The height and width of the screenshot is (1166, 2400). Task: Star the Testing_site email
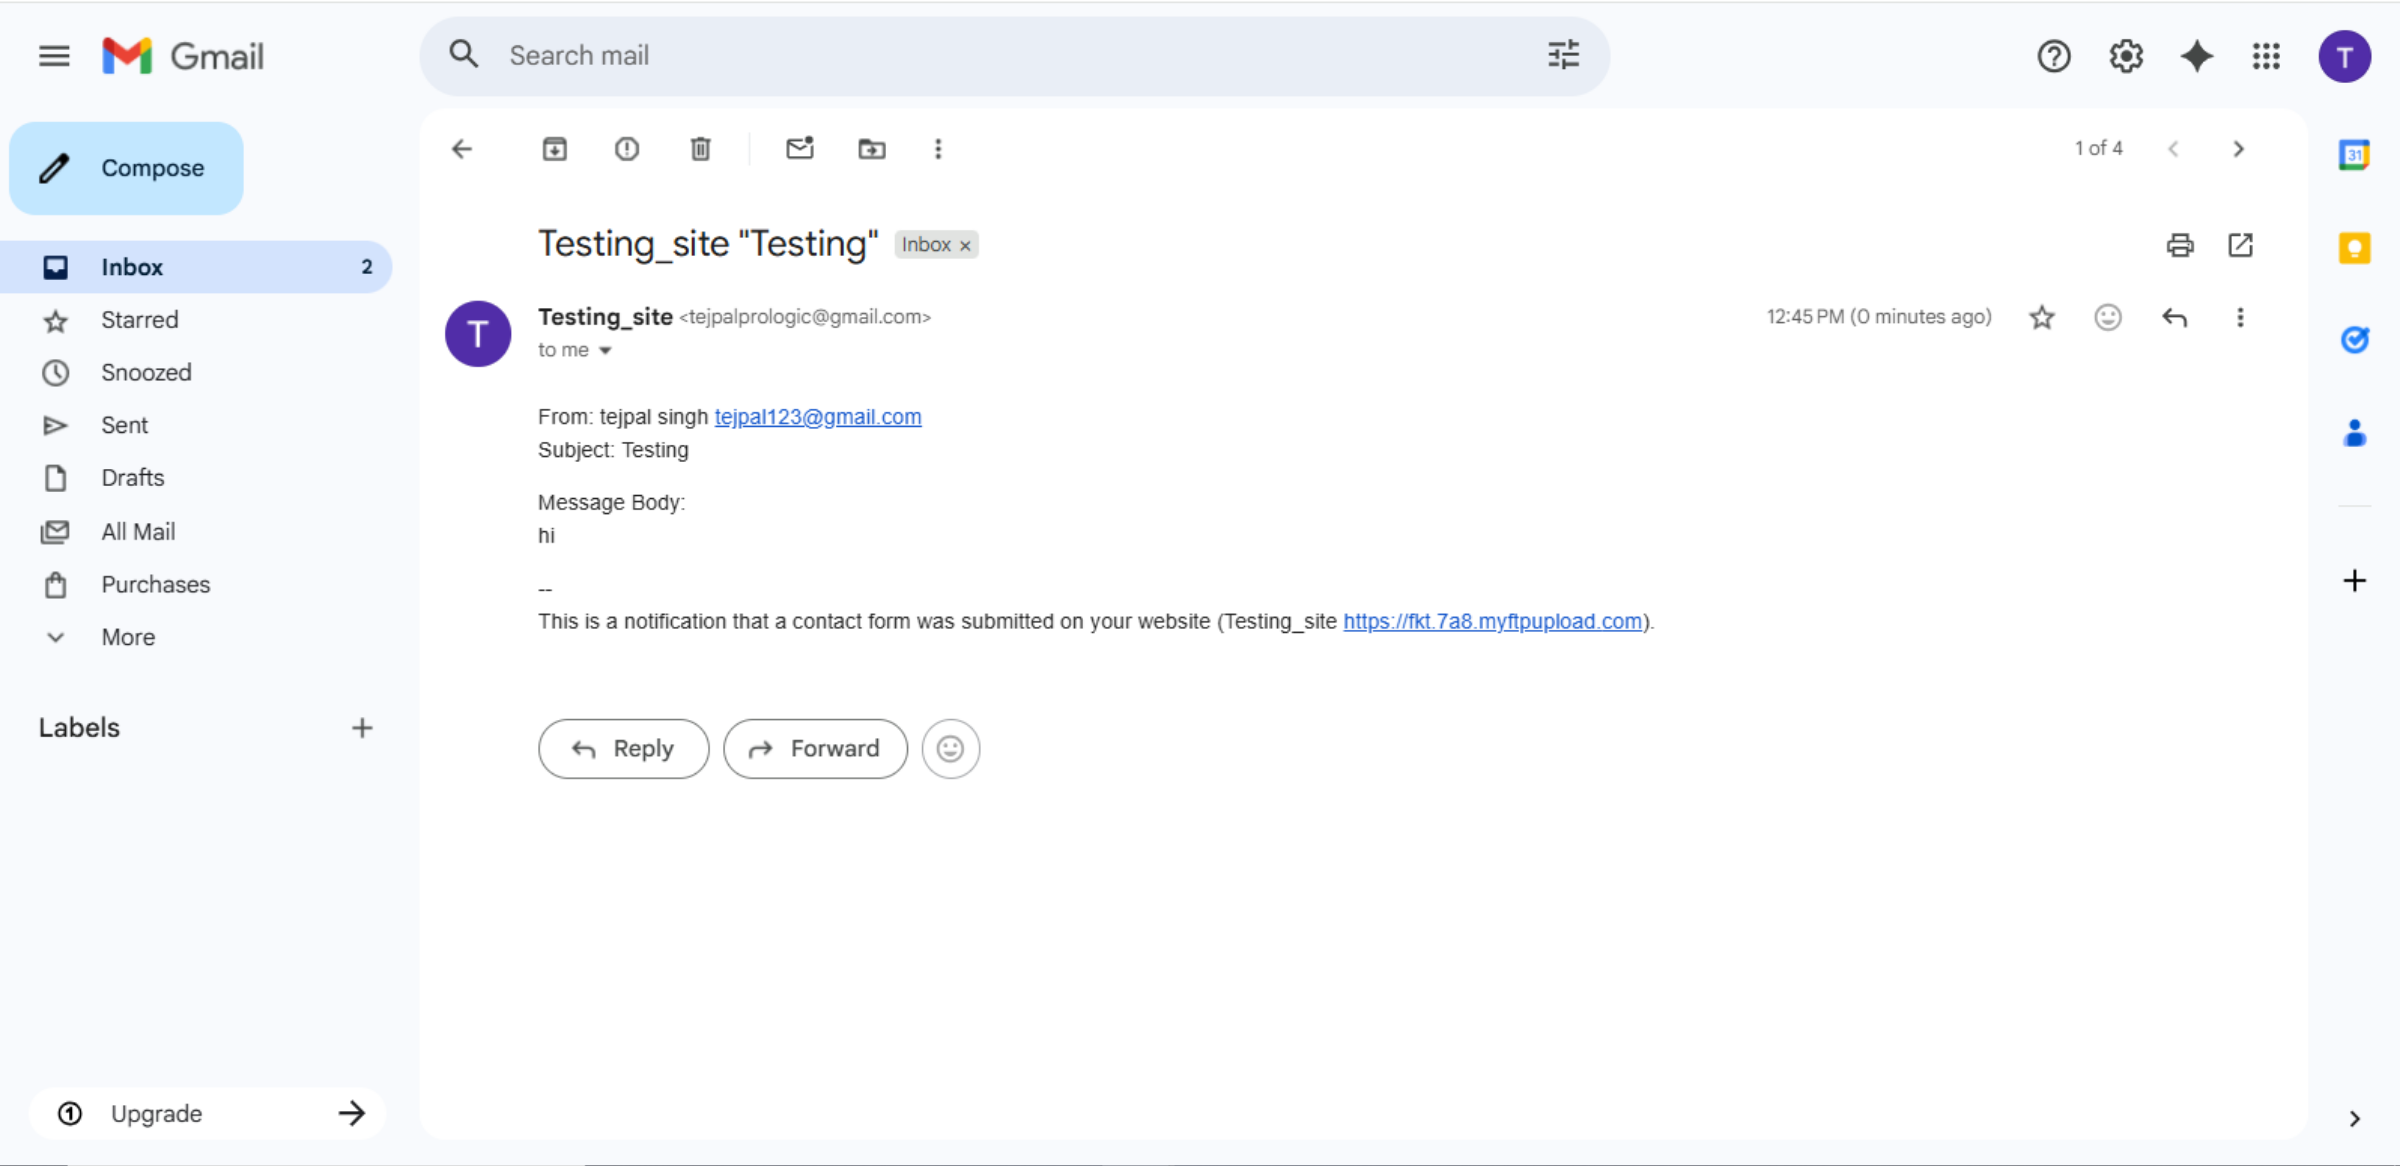pos(2042,317)
